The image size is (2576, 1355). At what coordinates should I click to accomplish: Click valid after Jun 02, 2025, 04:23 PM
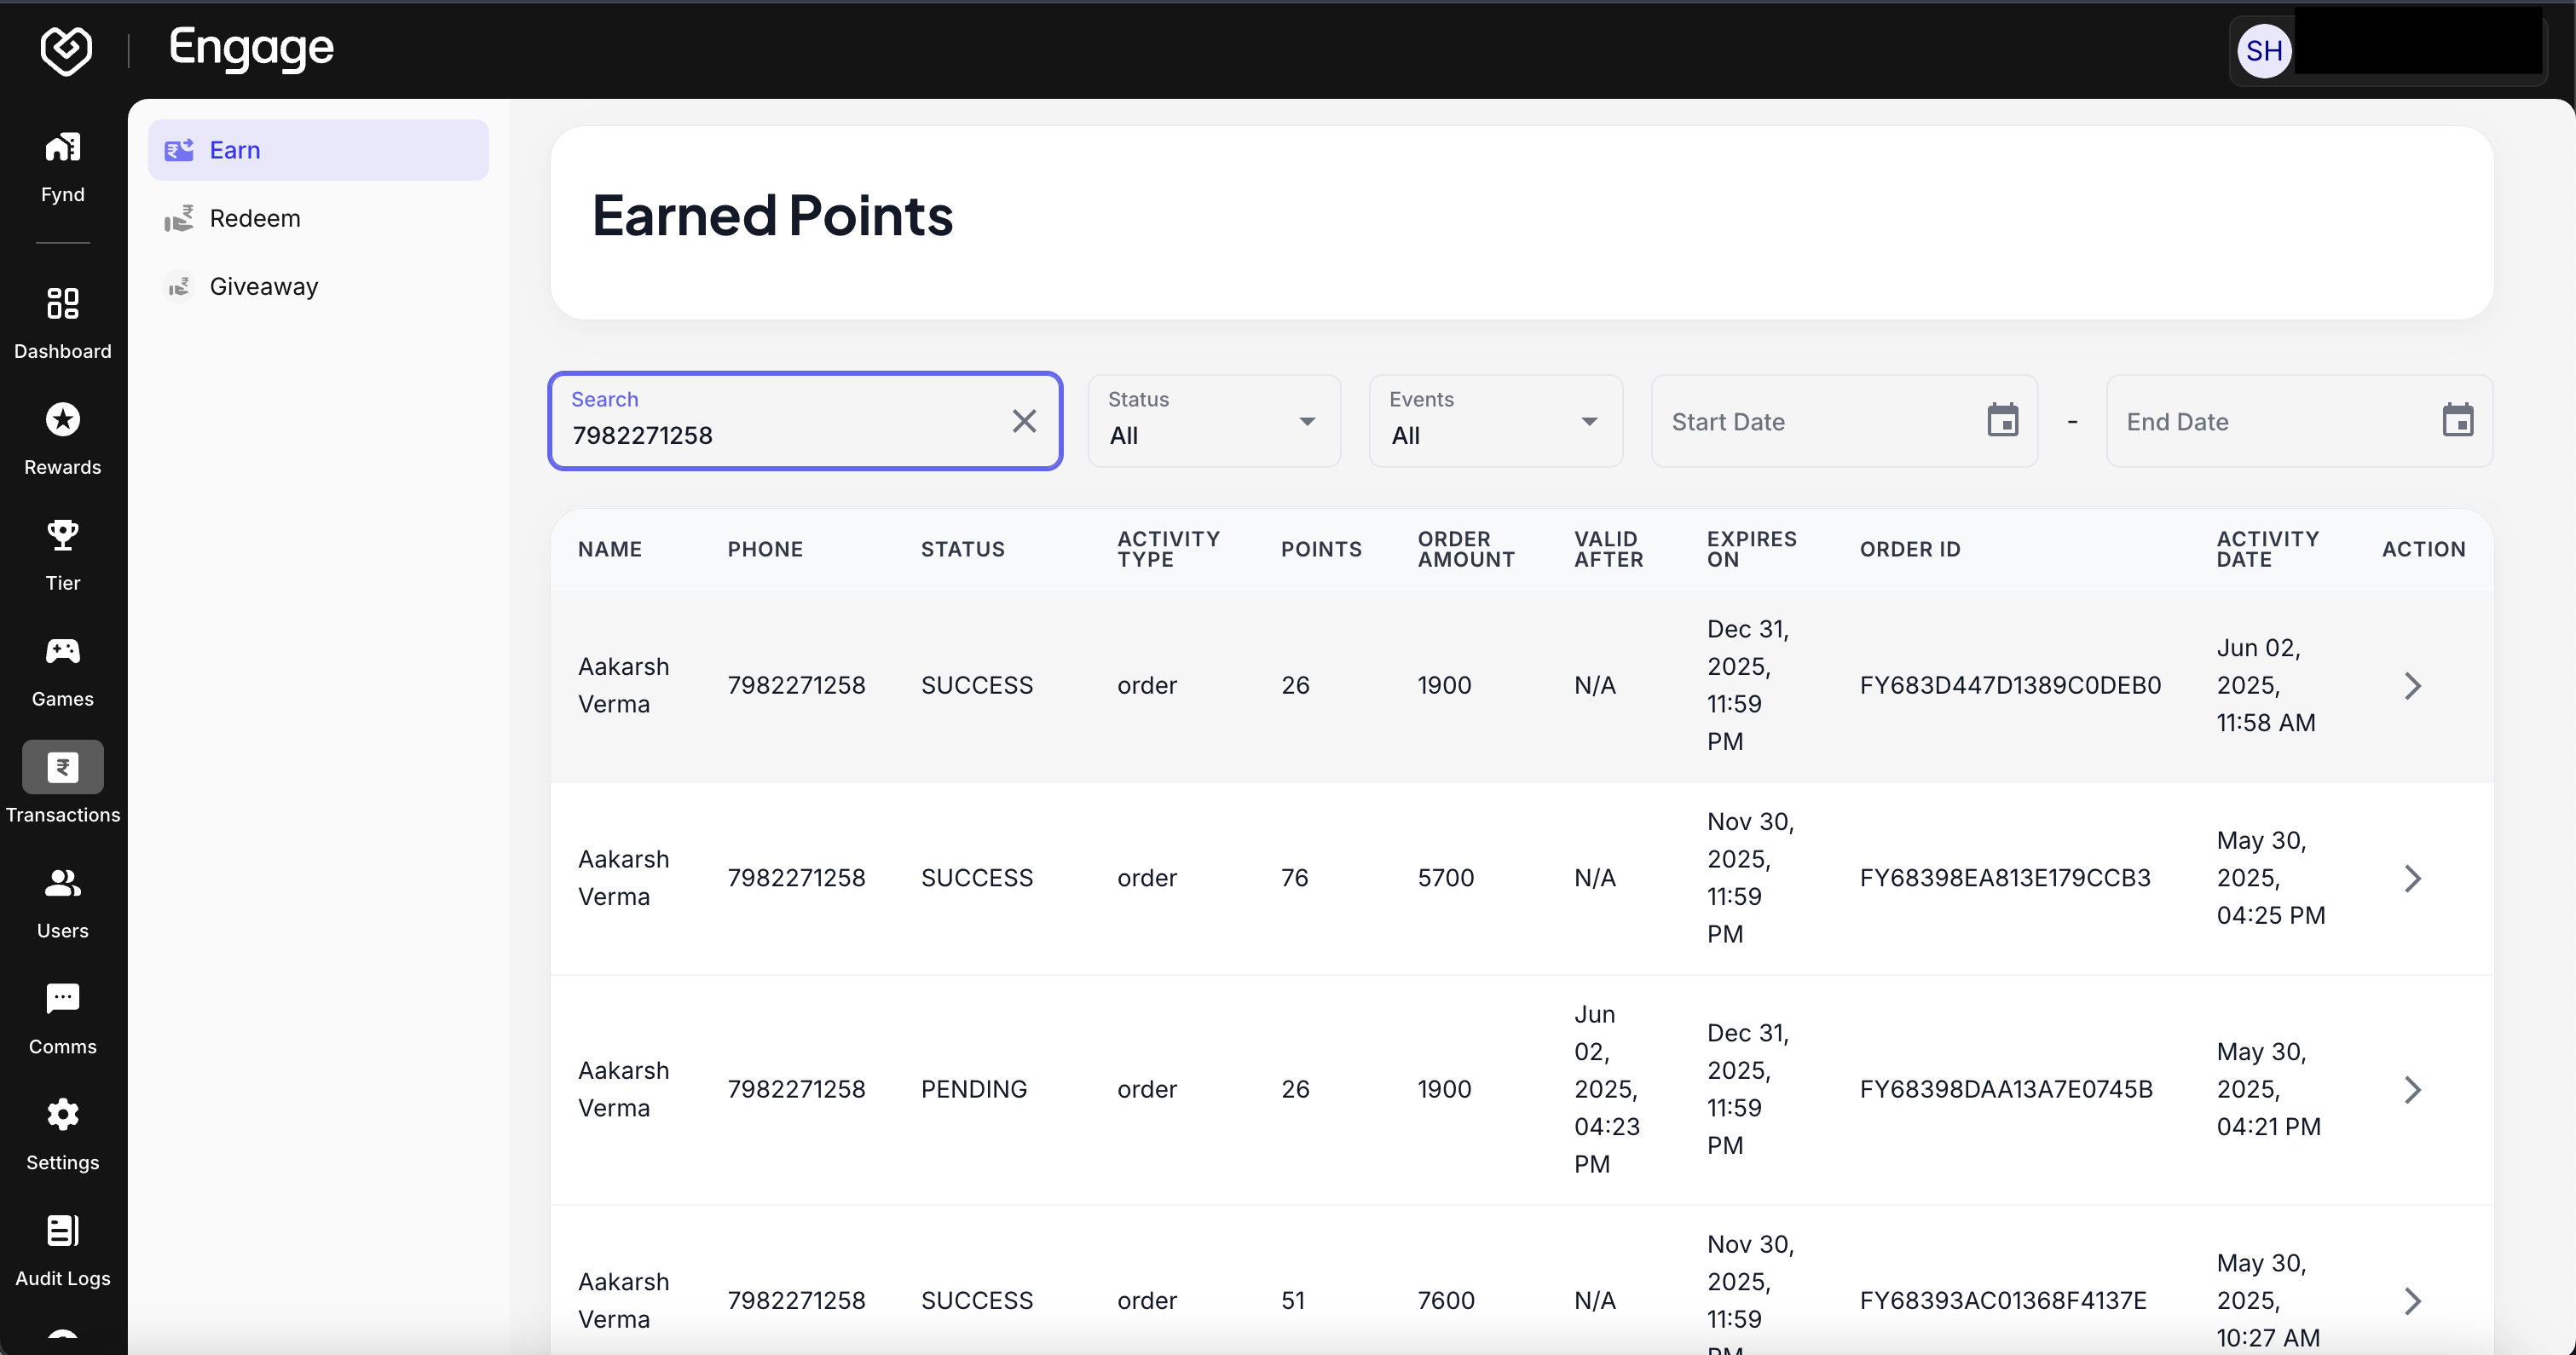click(1606, 1090)
